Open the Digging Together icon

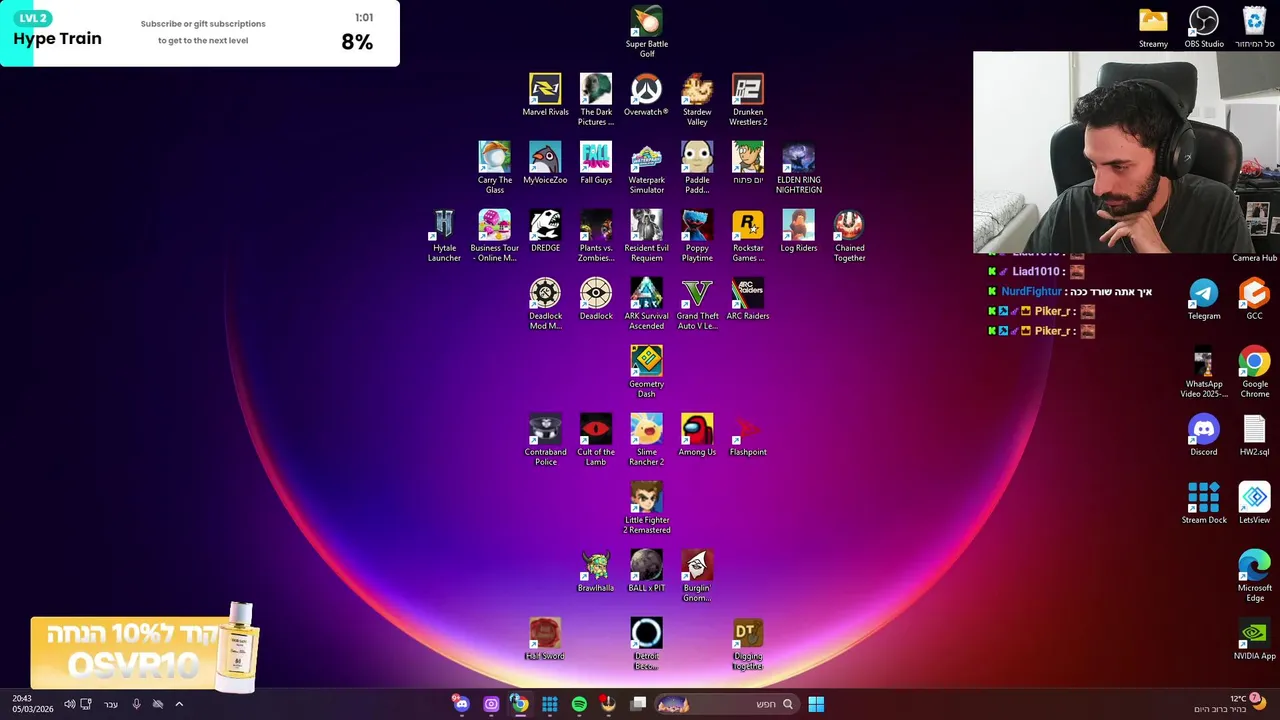click(x=748, y=644)
